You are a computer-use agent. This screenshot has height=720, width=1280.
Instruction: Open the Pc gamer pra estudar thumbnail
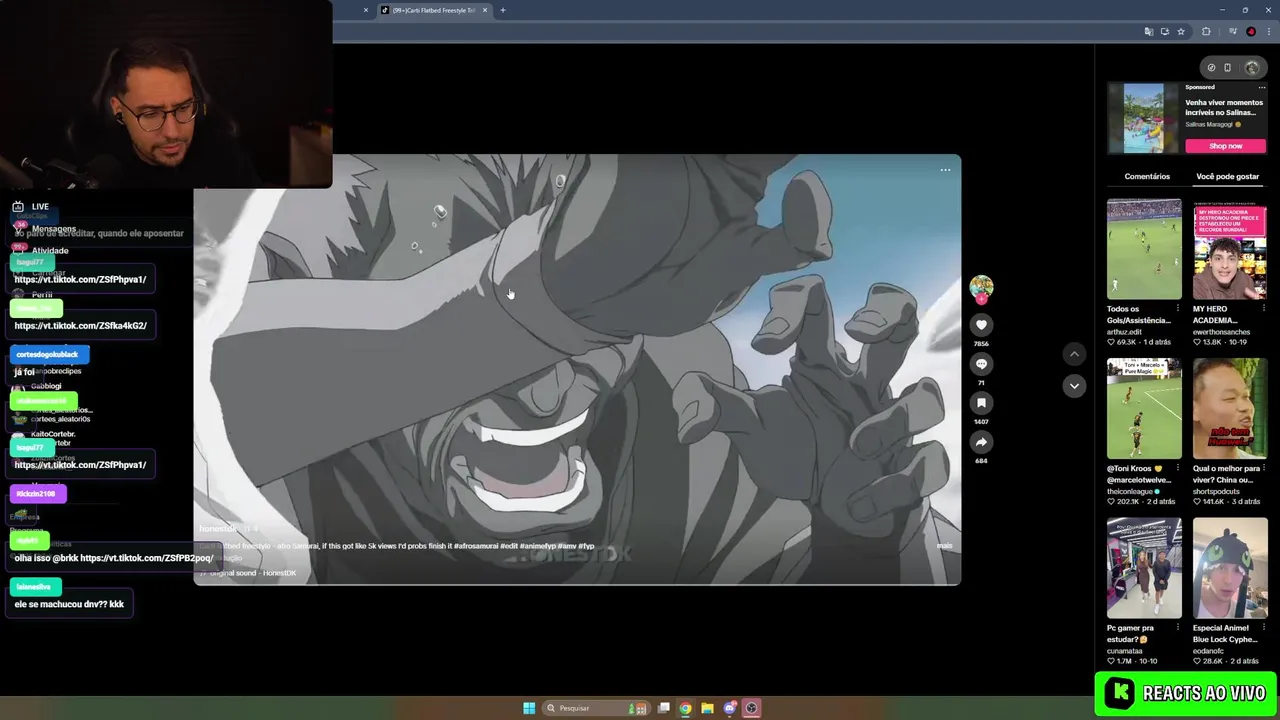[x=1144, y=569]
